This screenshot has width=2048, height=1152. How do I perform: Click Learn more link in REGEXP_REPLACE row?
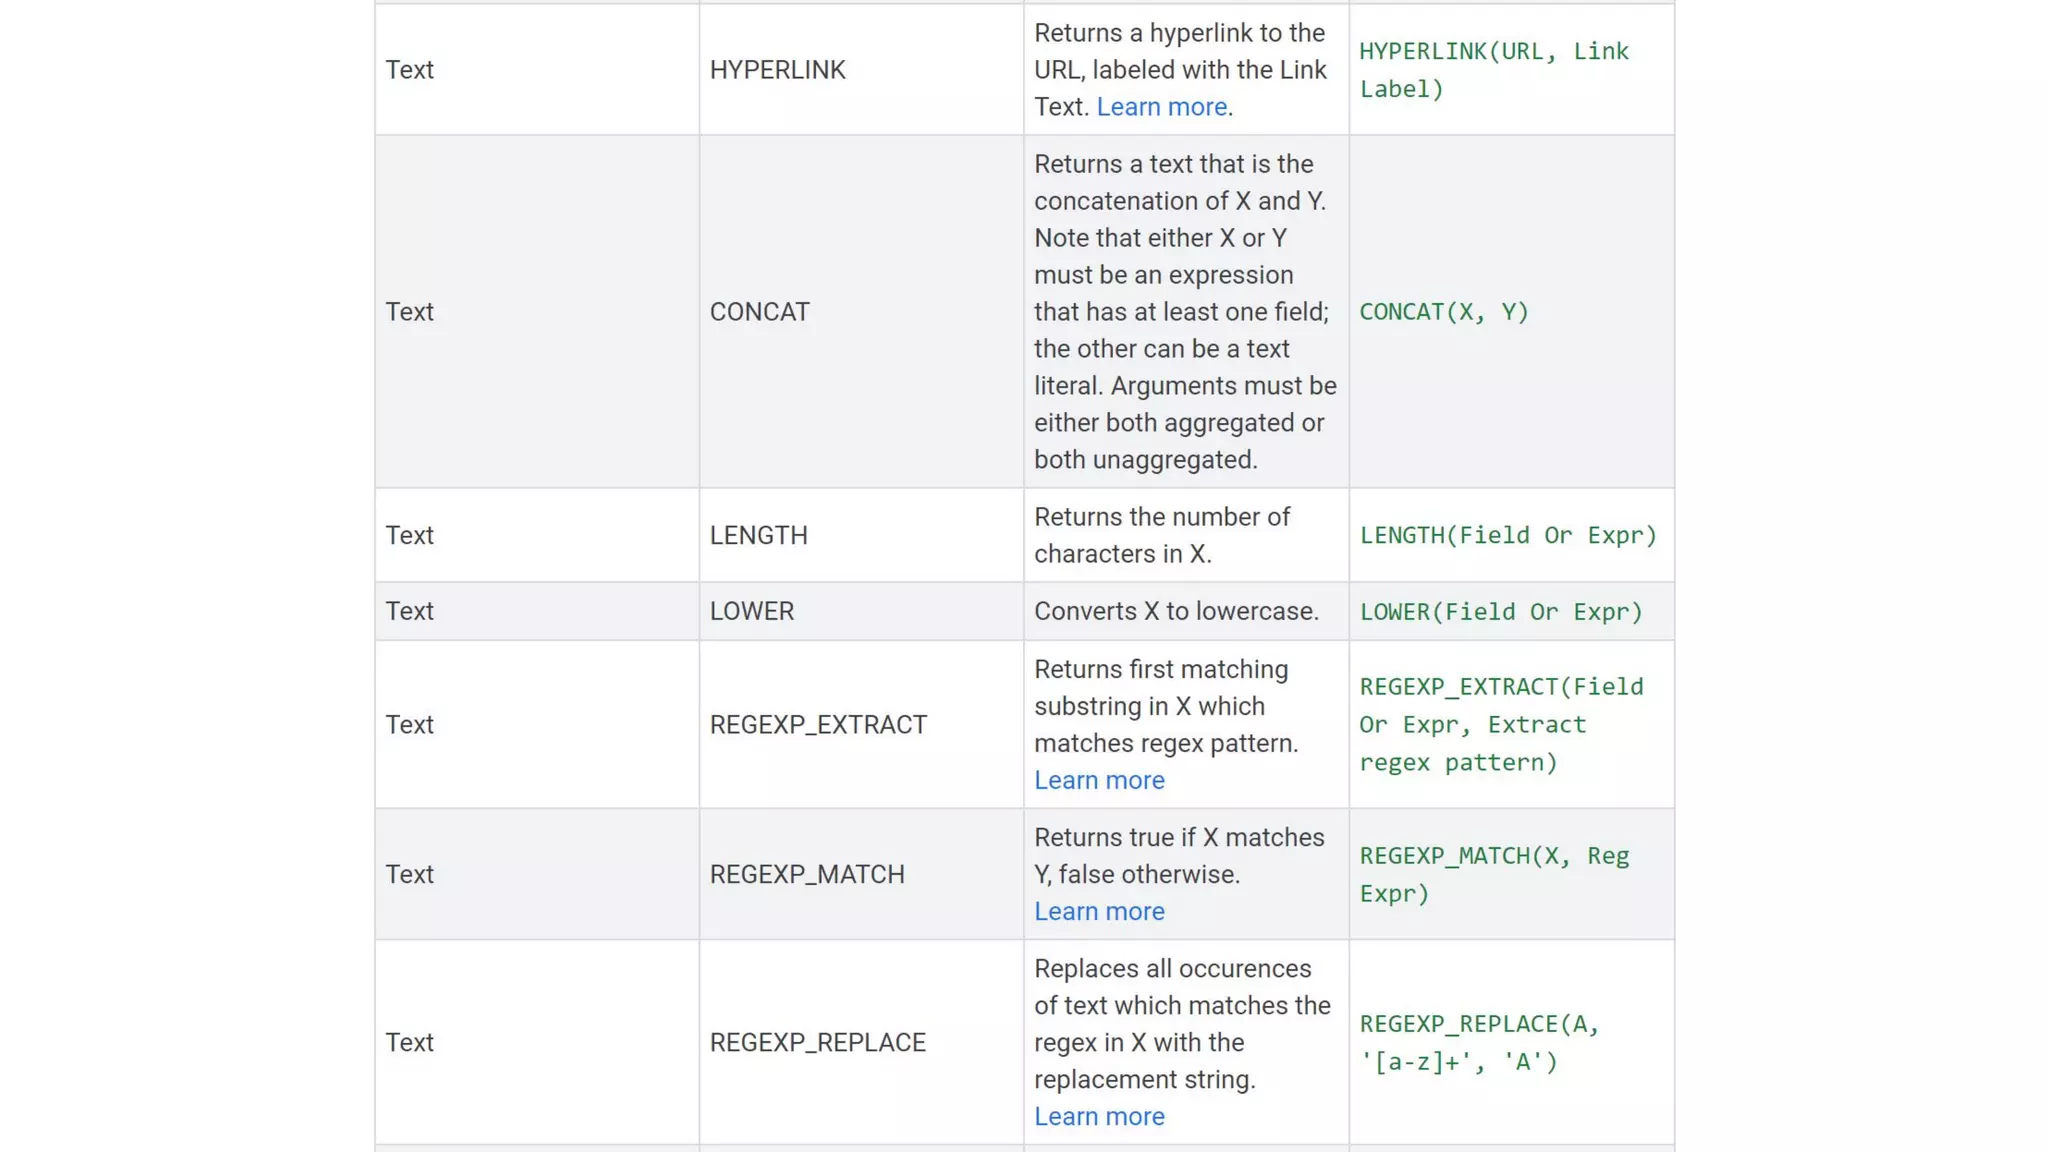[x=1099, y=1117]
